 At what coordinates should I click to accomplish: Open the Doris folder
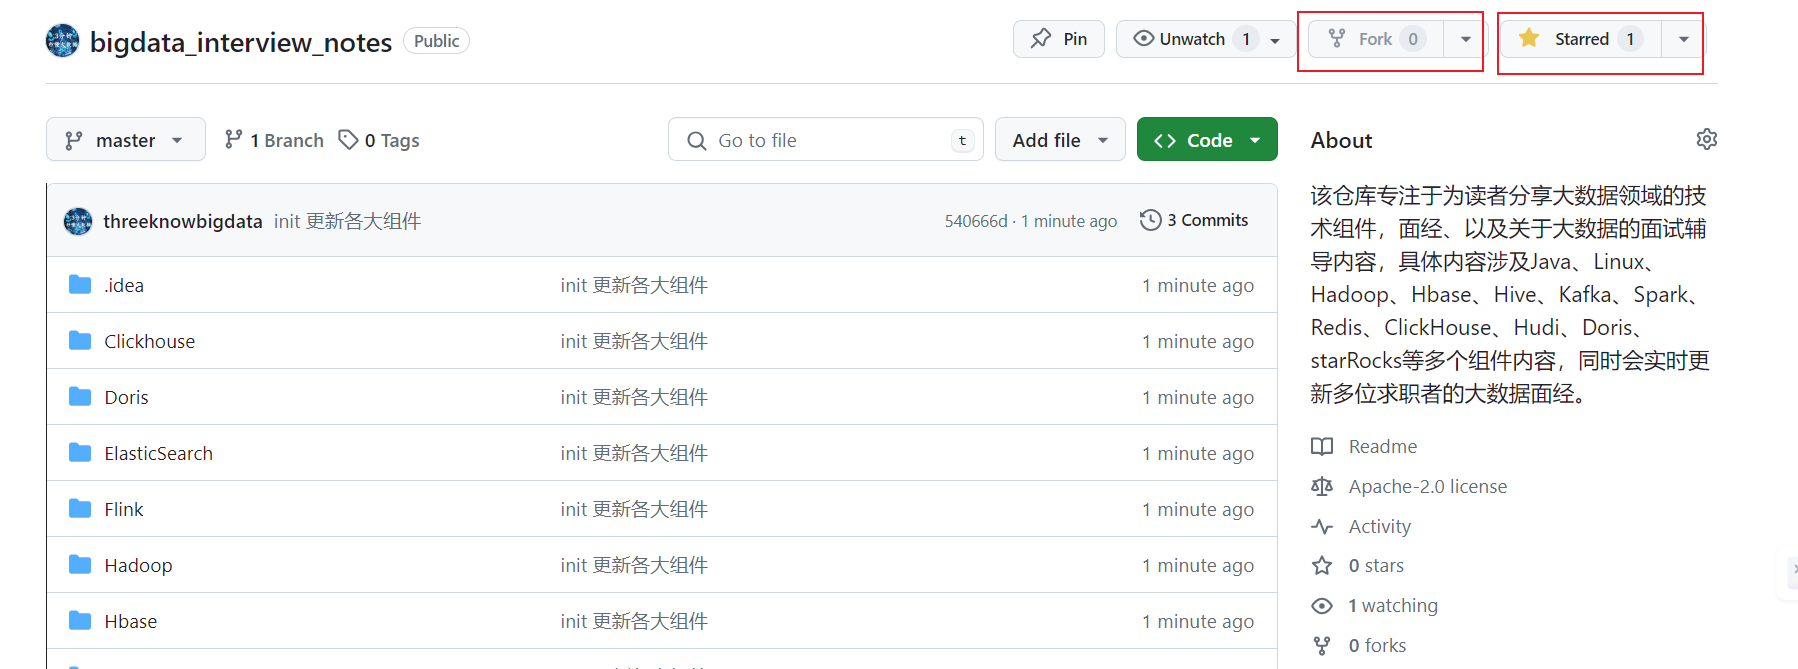pos(126,397)
